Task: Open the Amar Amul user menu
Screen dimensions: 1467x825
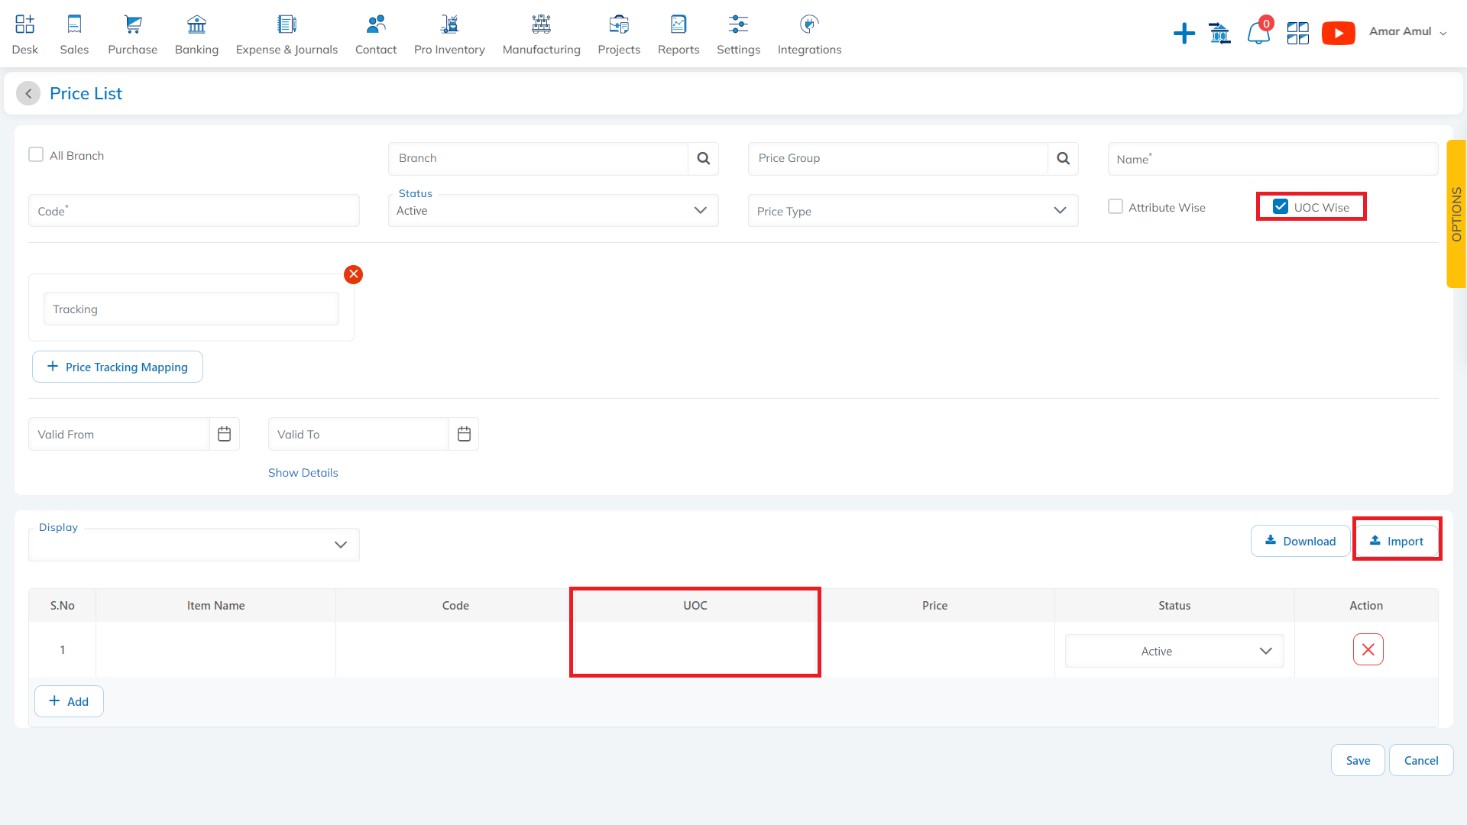Action: (x=1408, y=32)
